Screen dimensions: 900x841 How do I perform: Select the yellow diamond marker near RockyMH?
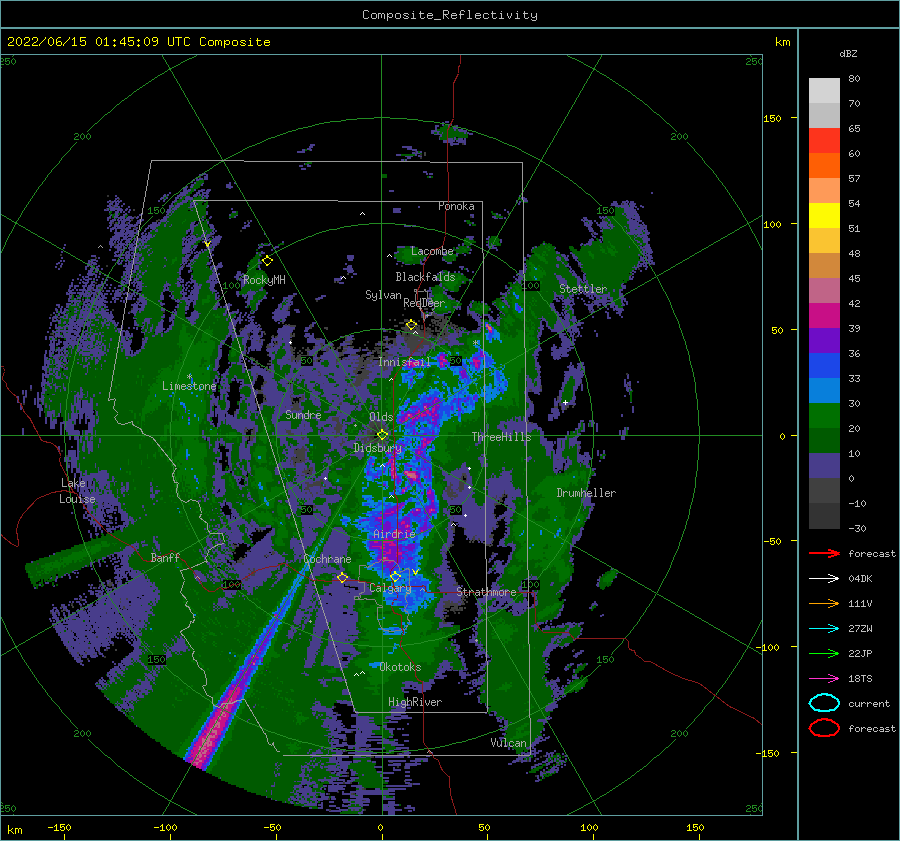267,261
